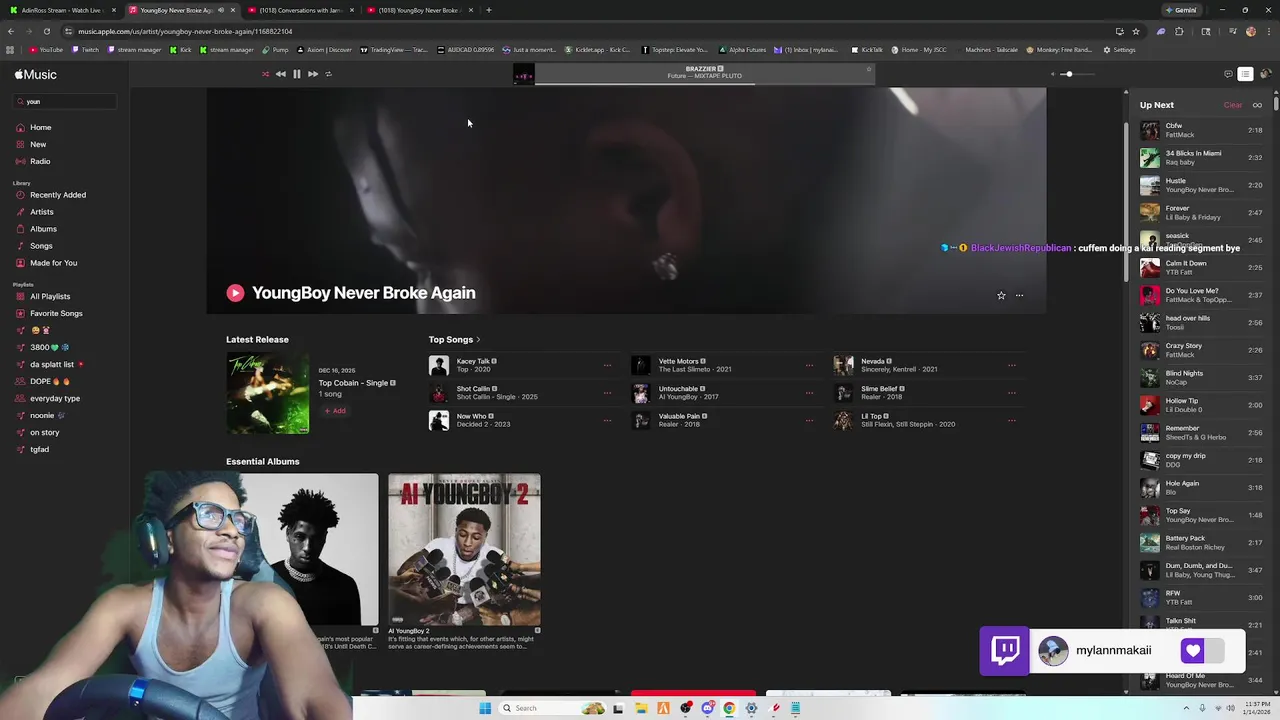Switch to AdinRoss Stream browser tab
Image resolution: width=1280 pixels, height=720 pixels.
tap(62, 10)
